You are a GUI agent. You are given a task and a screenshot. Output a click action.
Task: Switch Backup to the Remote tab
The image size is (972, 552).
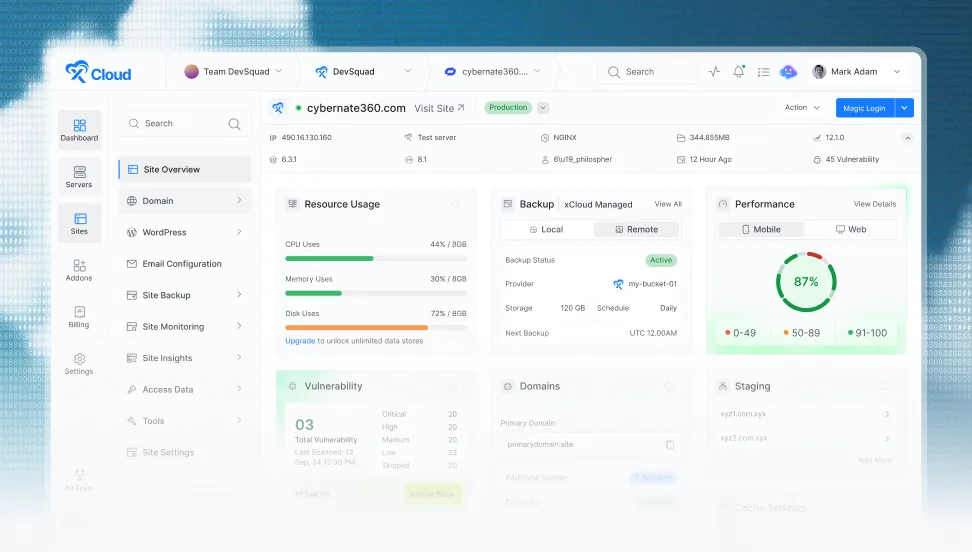637,229
